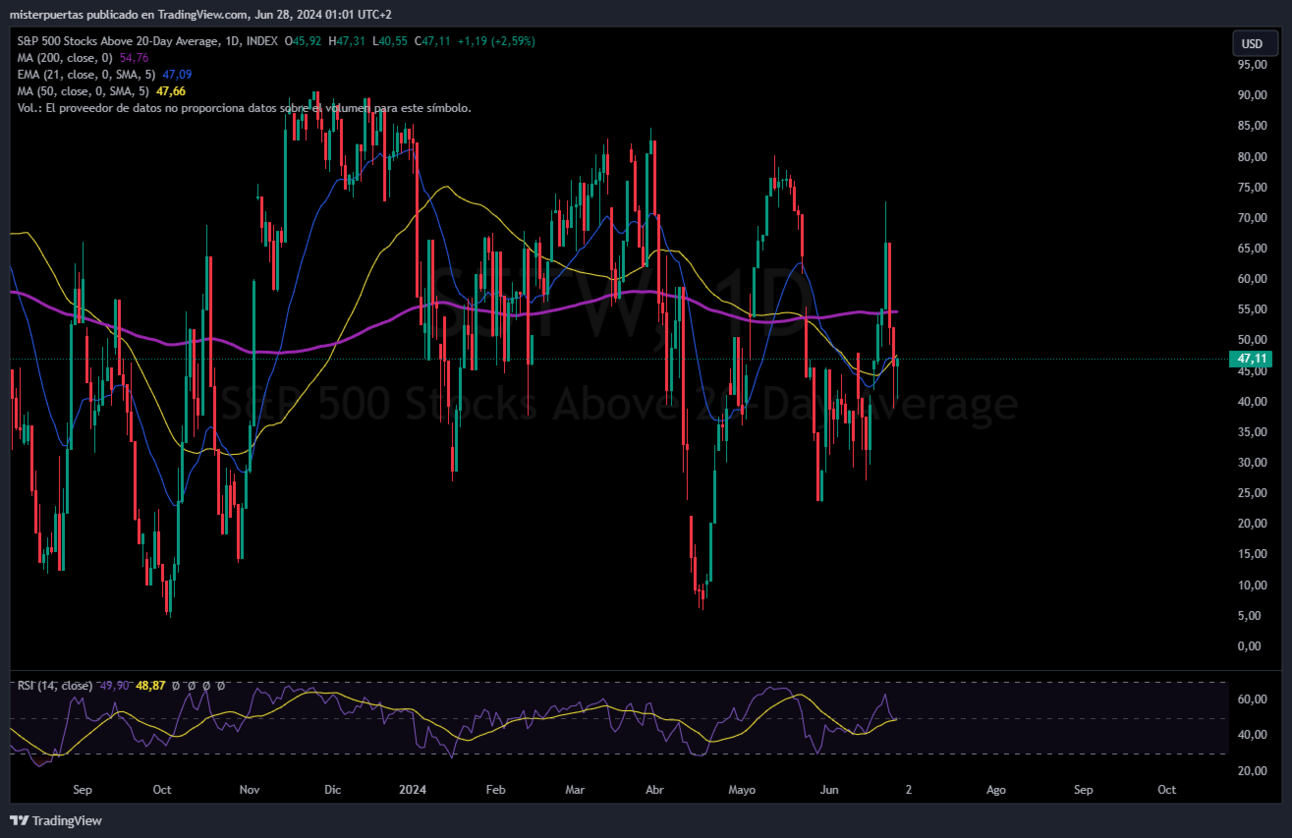Click the 50,00 price axis label
This screenshot has width=1292, height=838.
click(1253, 340)
